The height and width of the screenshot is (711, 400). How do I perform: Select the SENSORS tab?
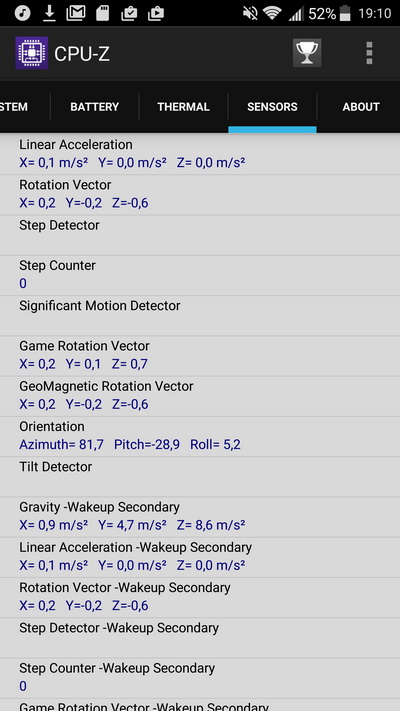272,107
